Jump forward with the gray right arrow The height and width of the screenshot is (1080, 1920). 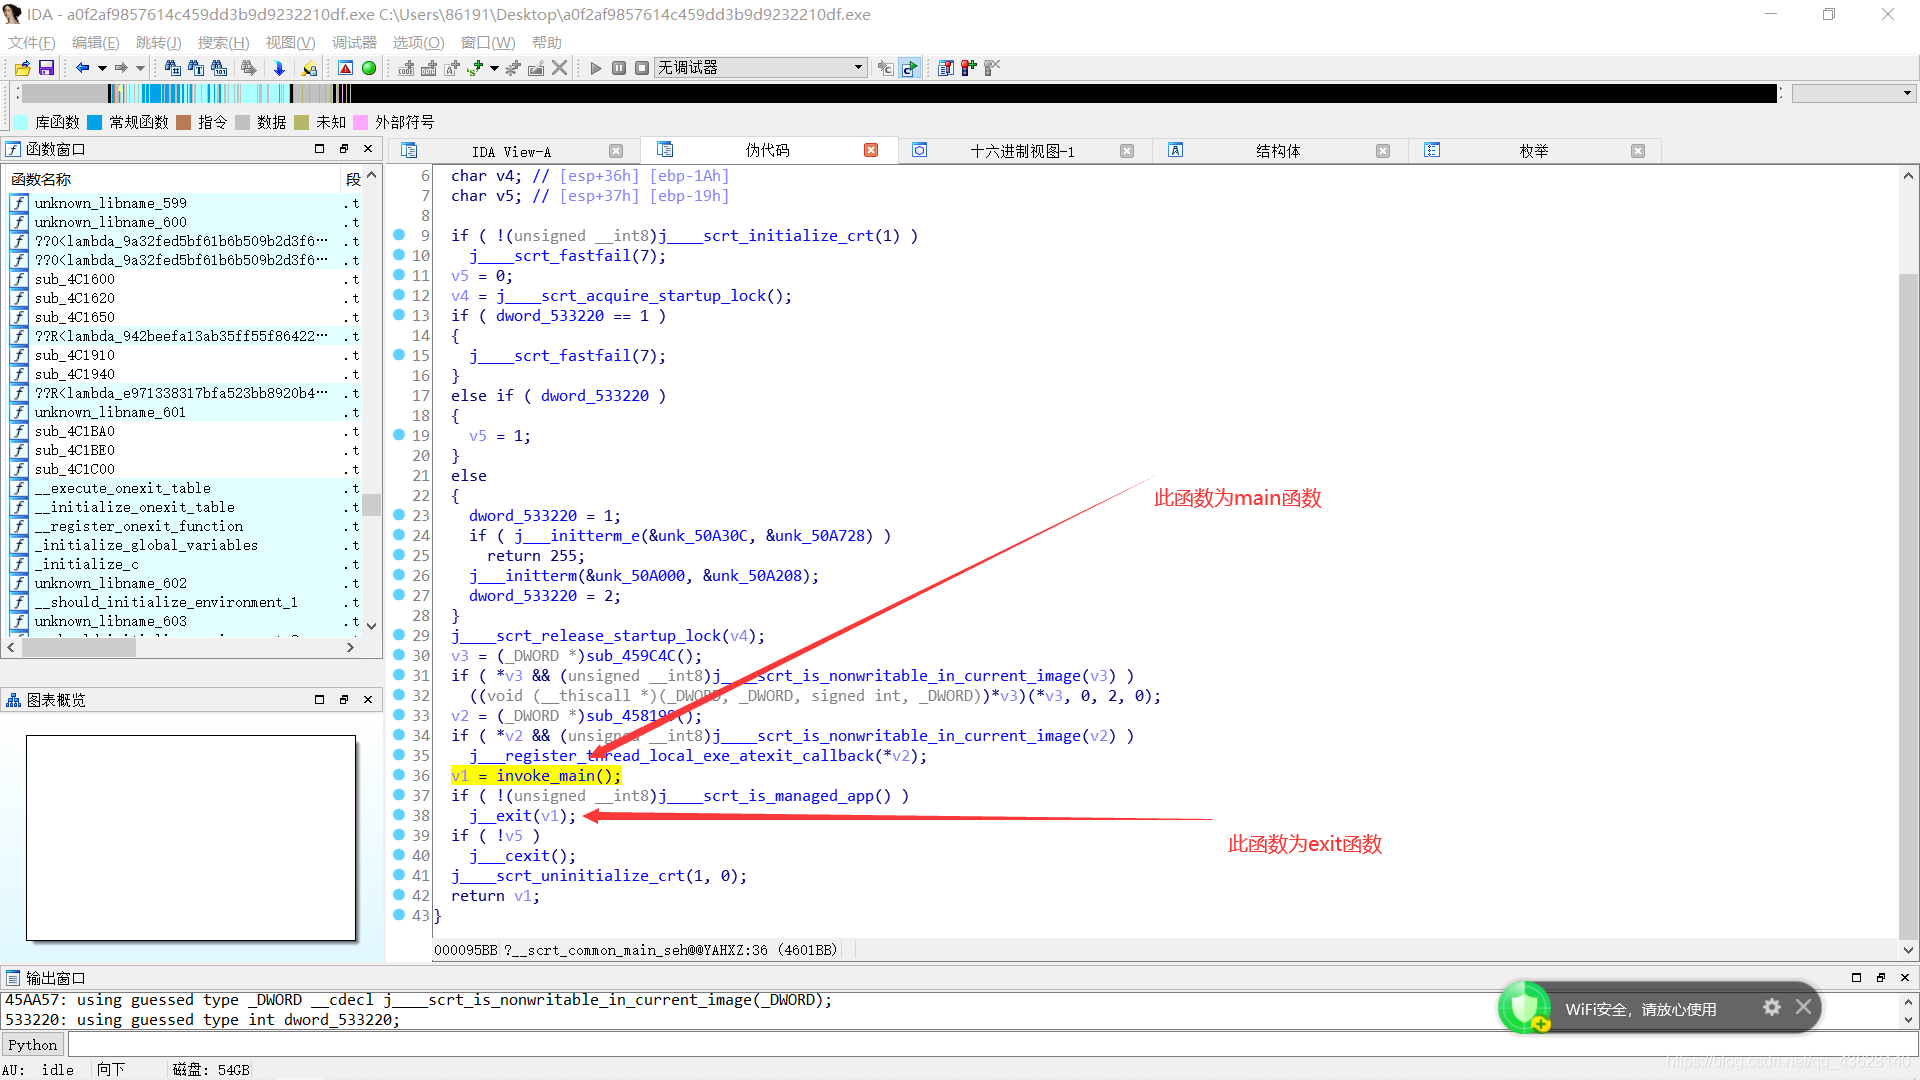pos(121,68)
